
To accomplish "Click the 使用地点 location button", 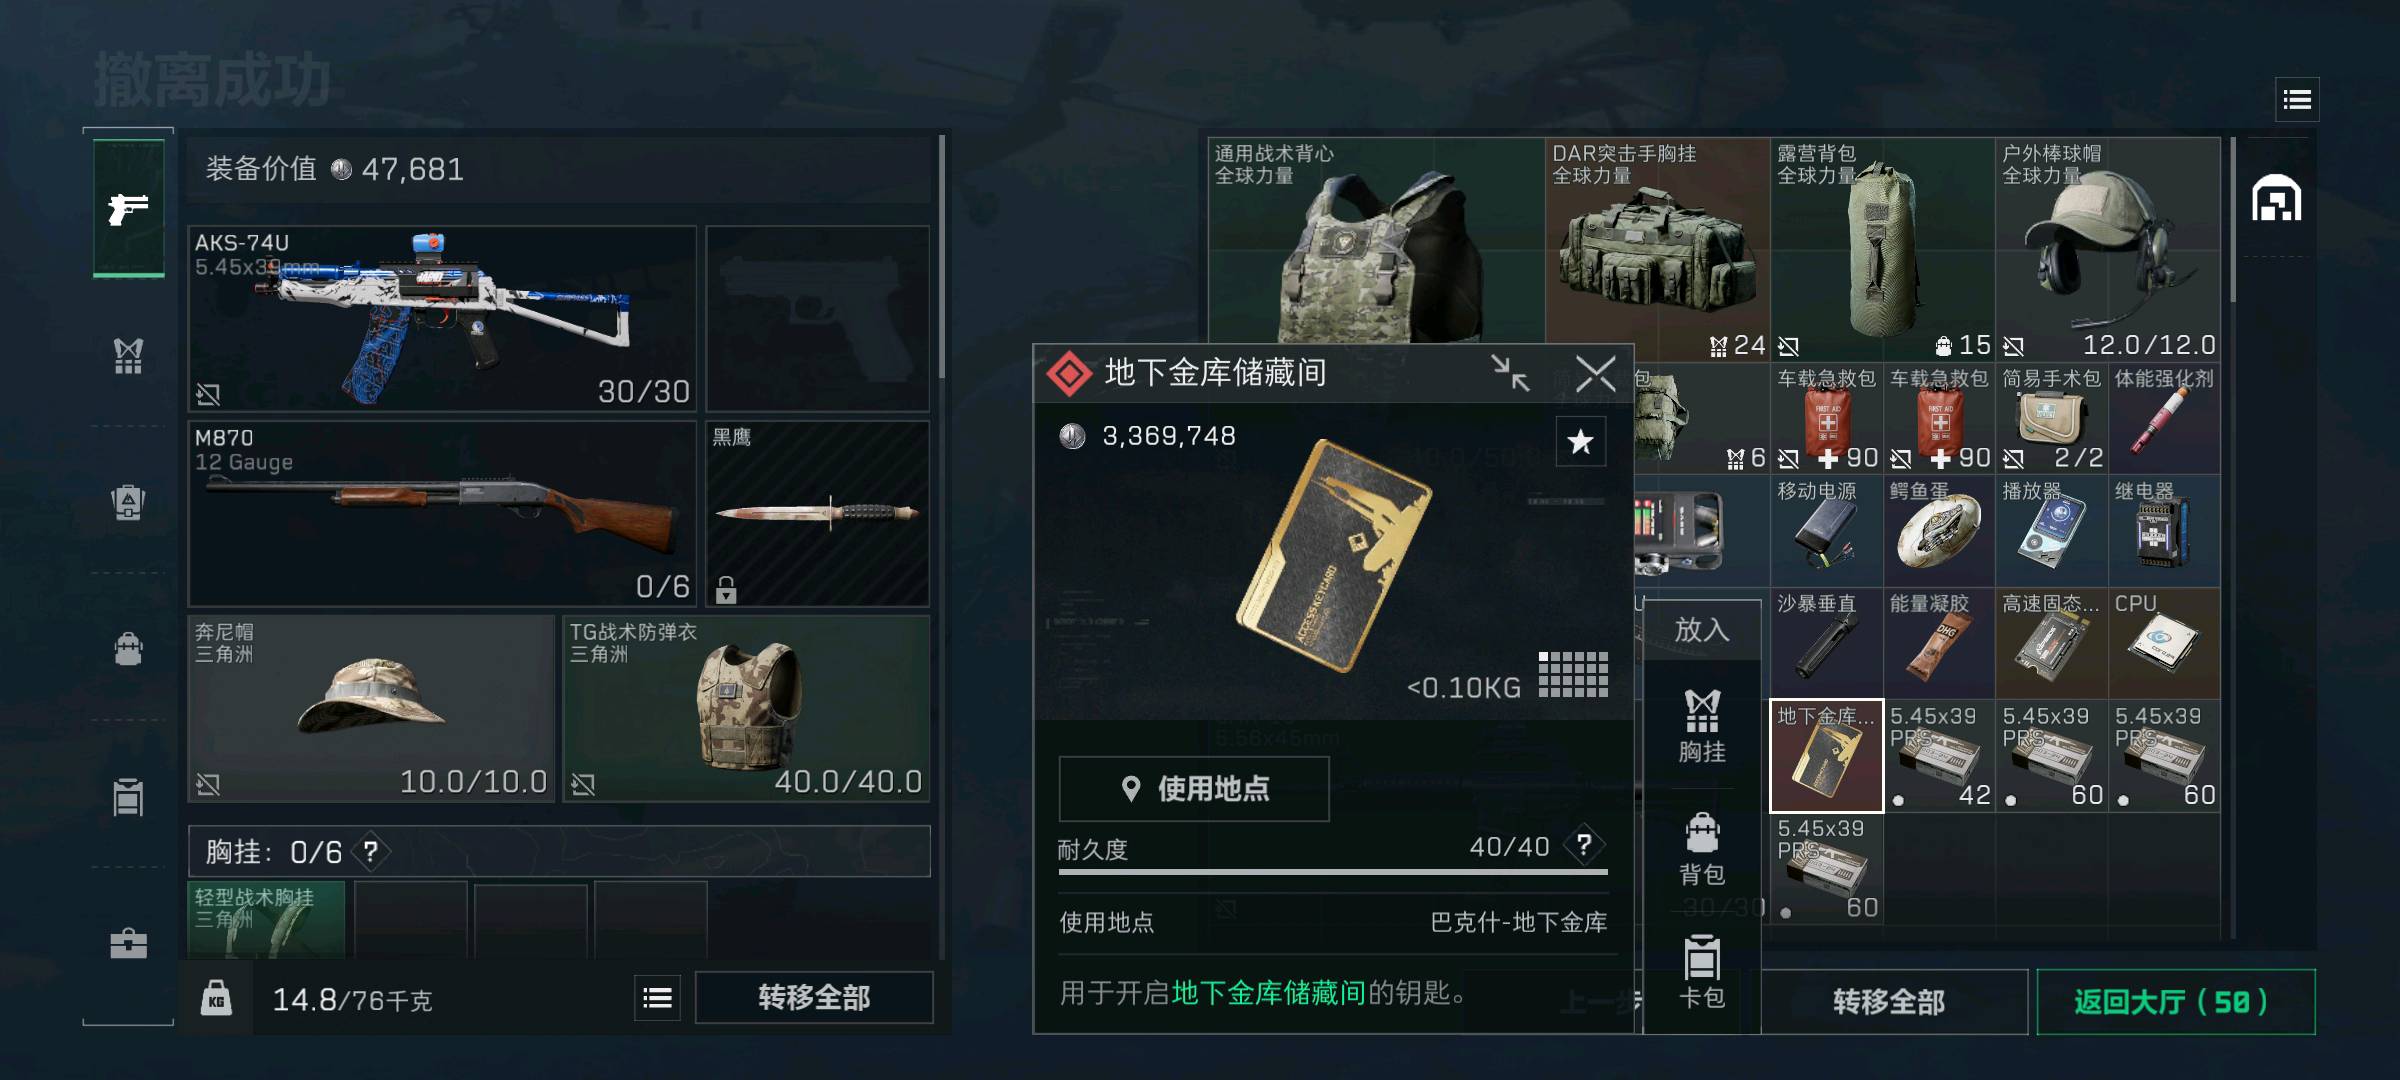I will coord(1194,789).
